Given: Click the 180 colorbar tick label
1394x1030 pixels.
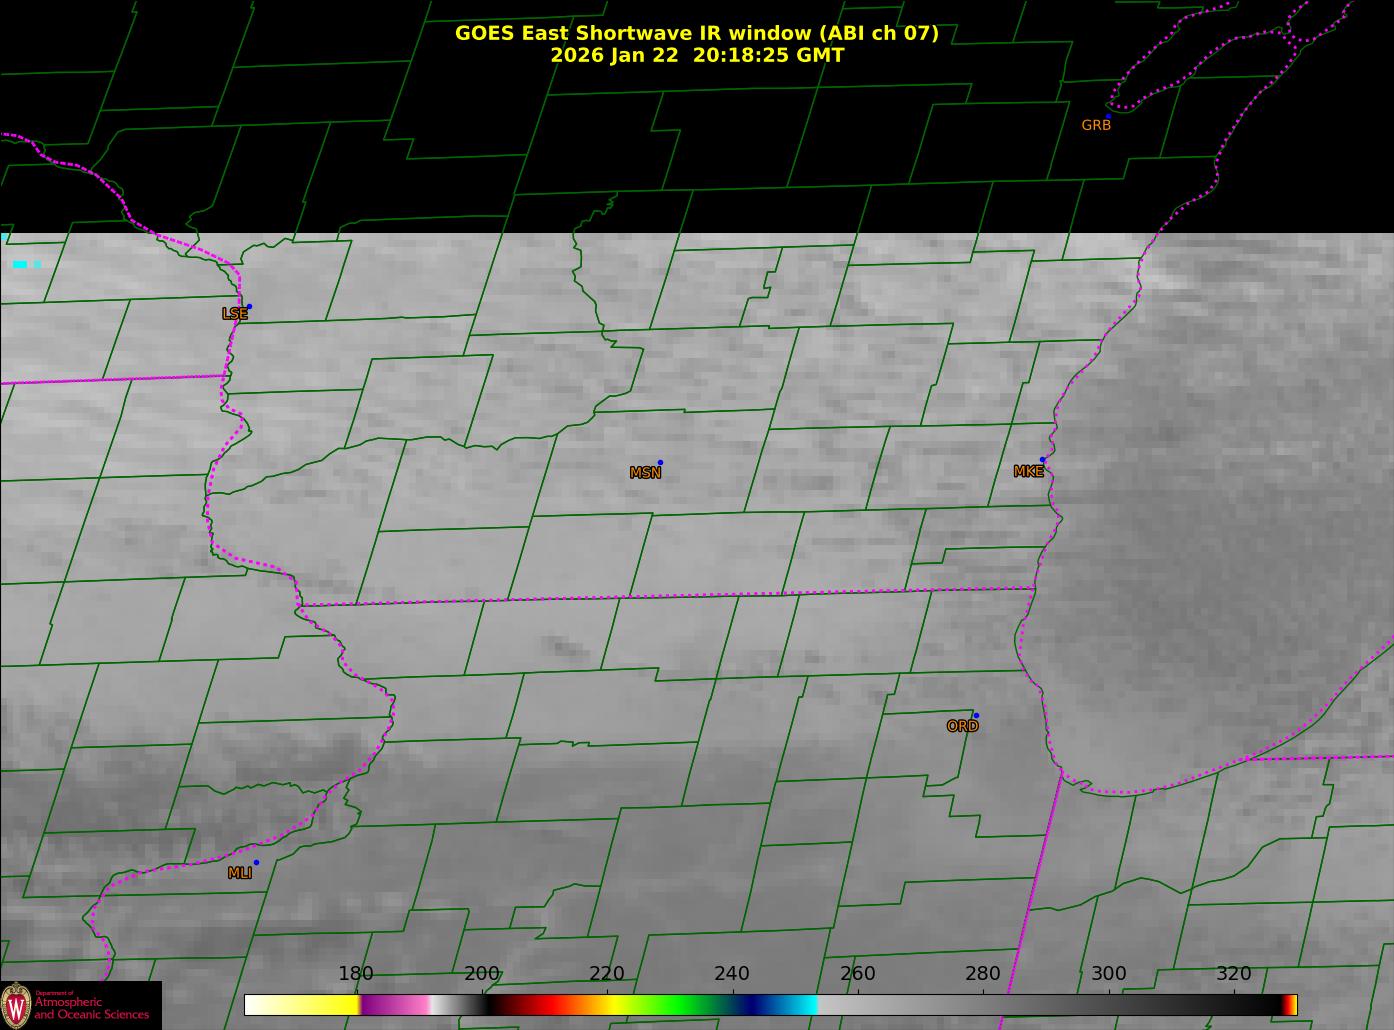Looking at the screenshot, I should coord(356,974).
